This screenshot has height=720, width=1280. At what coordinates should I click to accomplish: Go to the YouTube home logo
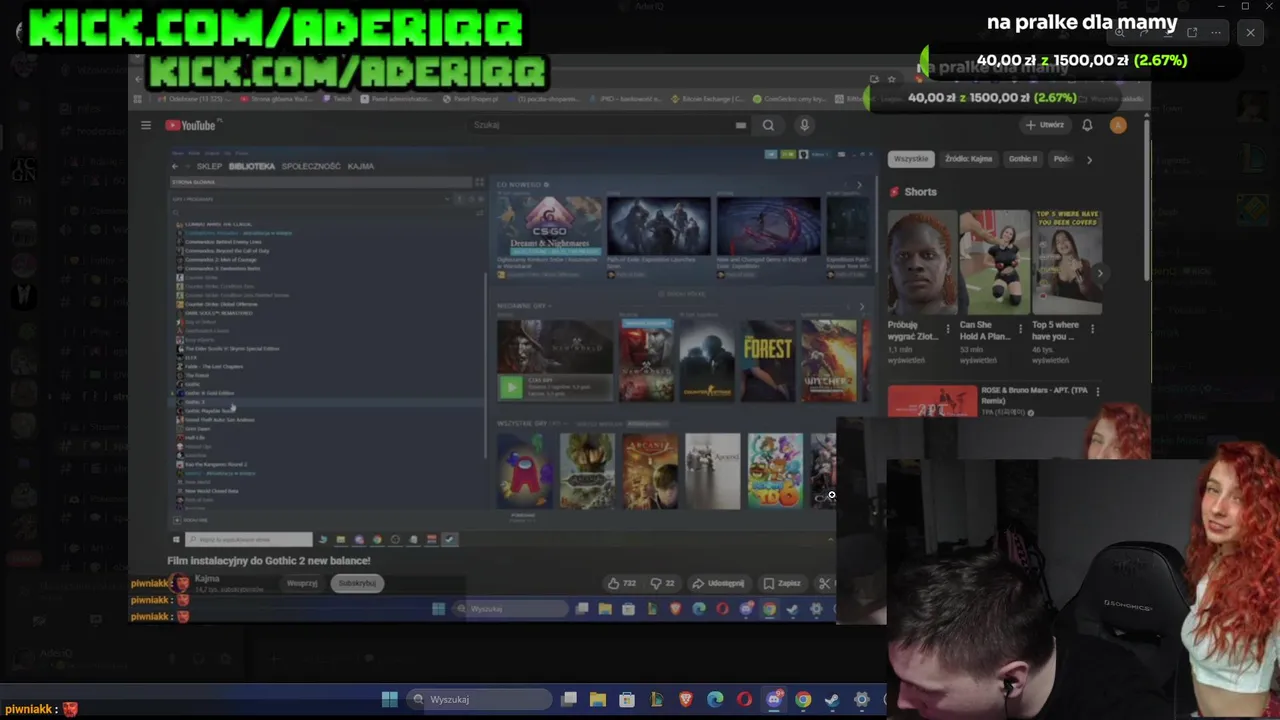tap(190, 125)
